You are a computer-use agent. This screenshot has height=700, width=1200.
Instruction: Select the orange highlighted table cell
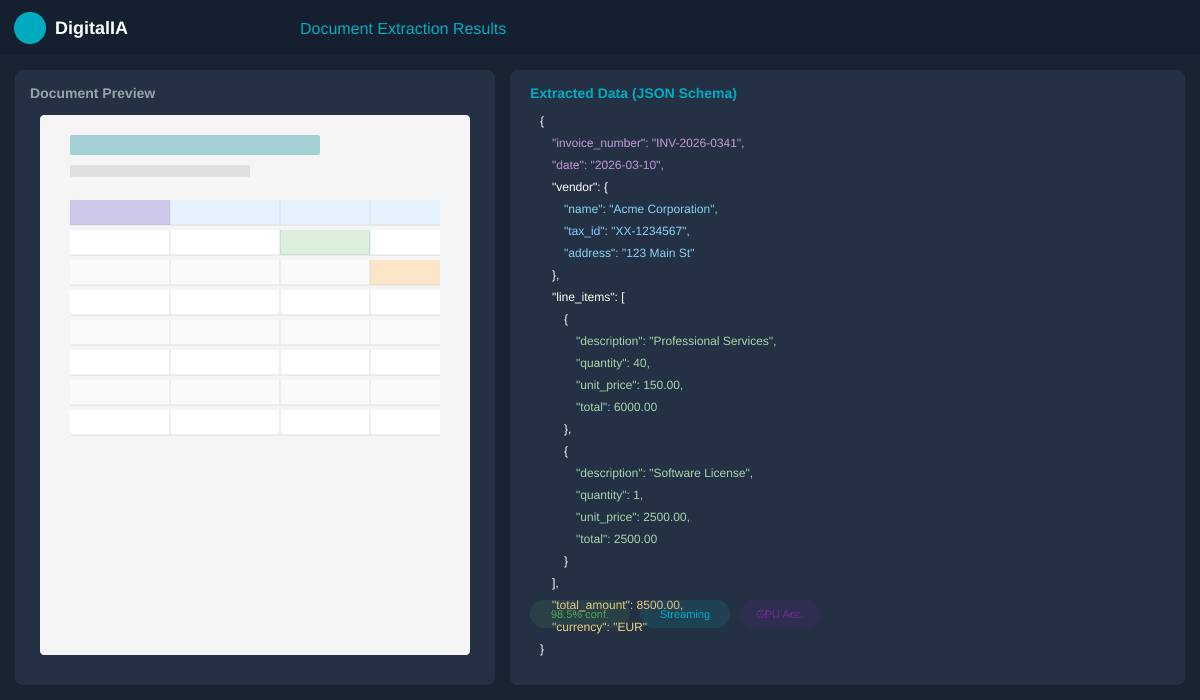pos(405,272)
